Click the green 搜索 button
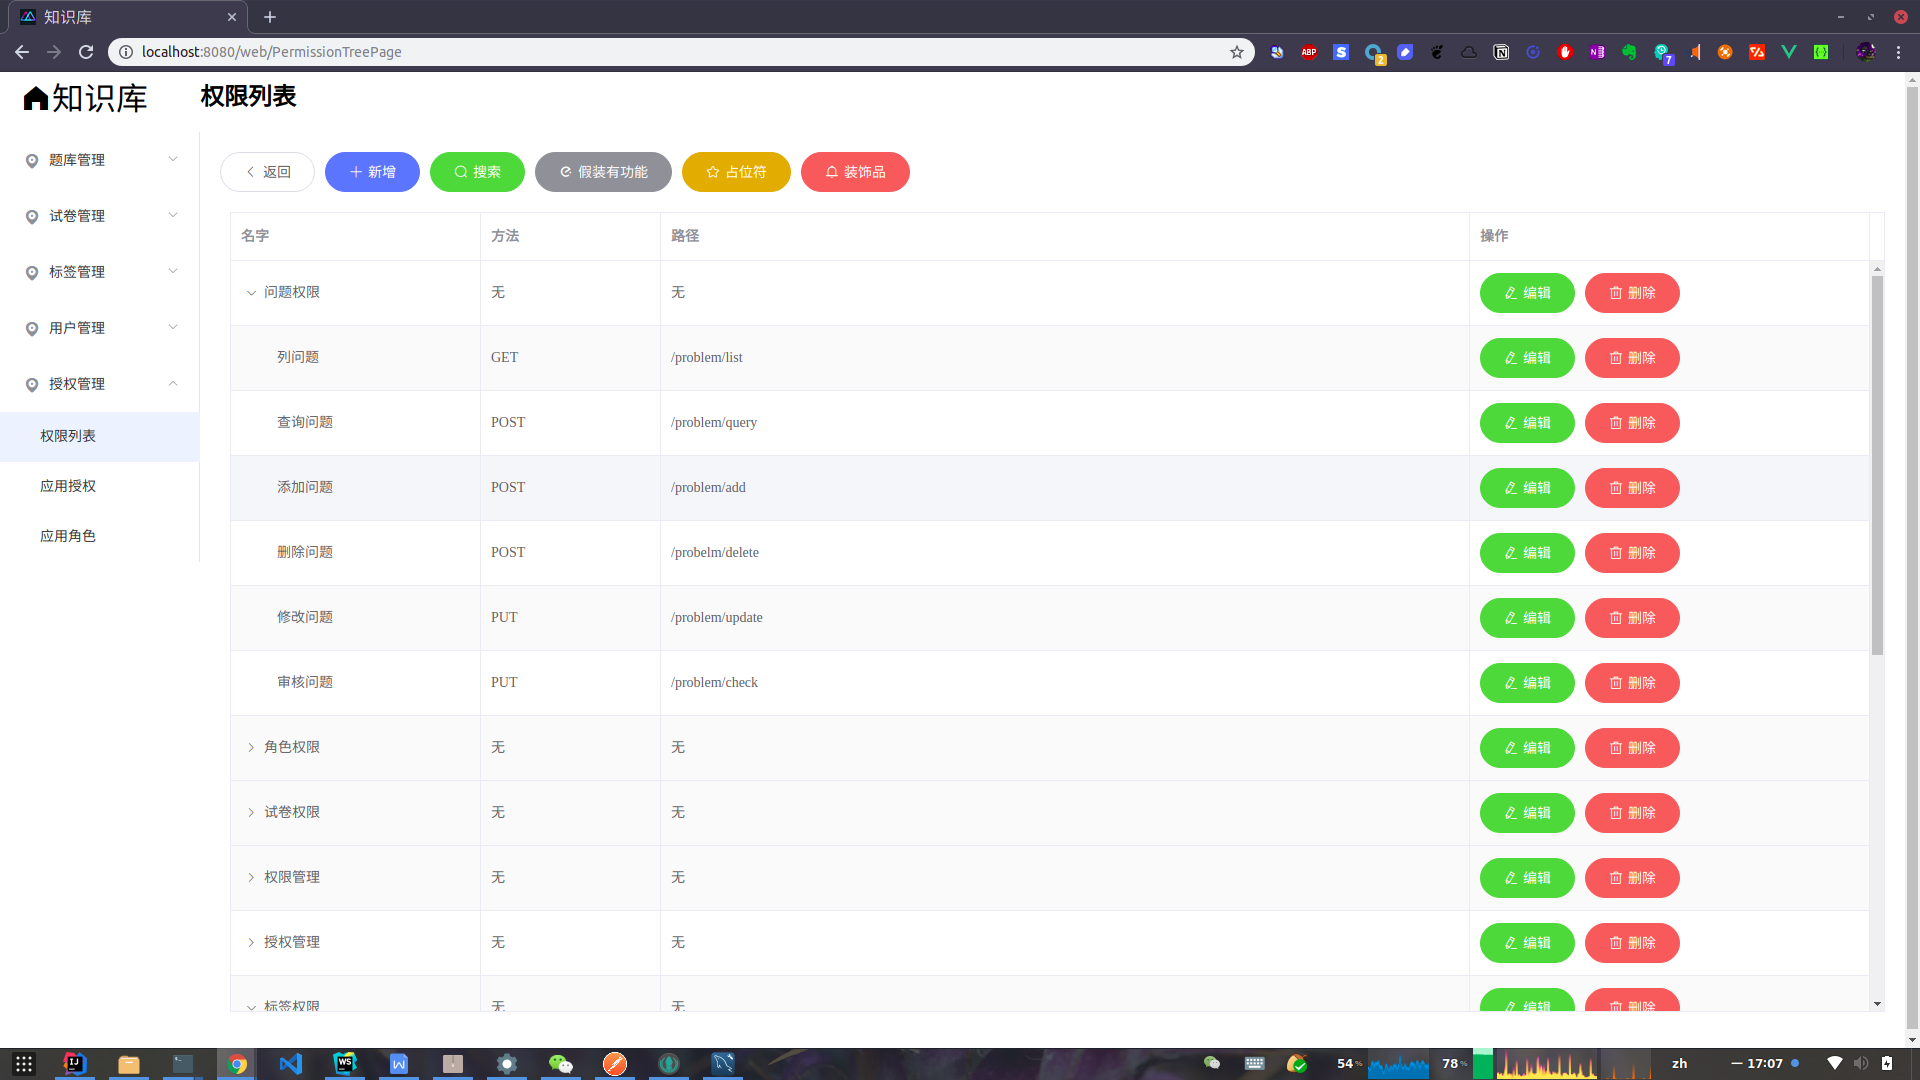This screenshot has height=1080, width=1920. click(477, 172)
